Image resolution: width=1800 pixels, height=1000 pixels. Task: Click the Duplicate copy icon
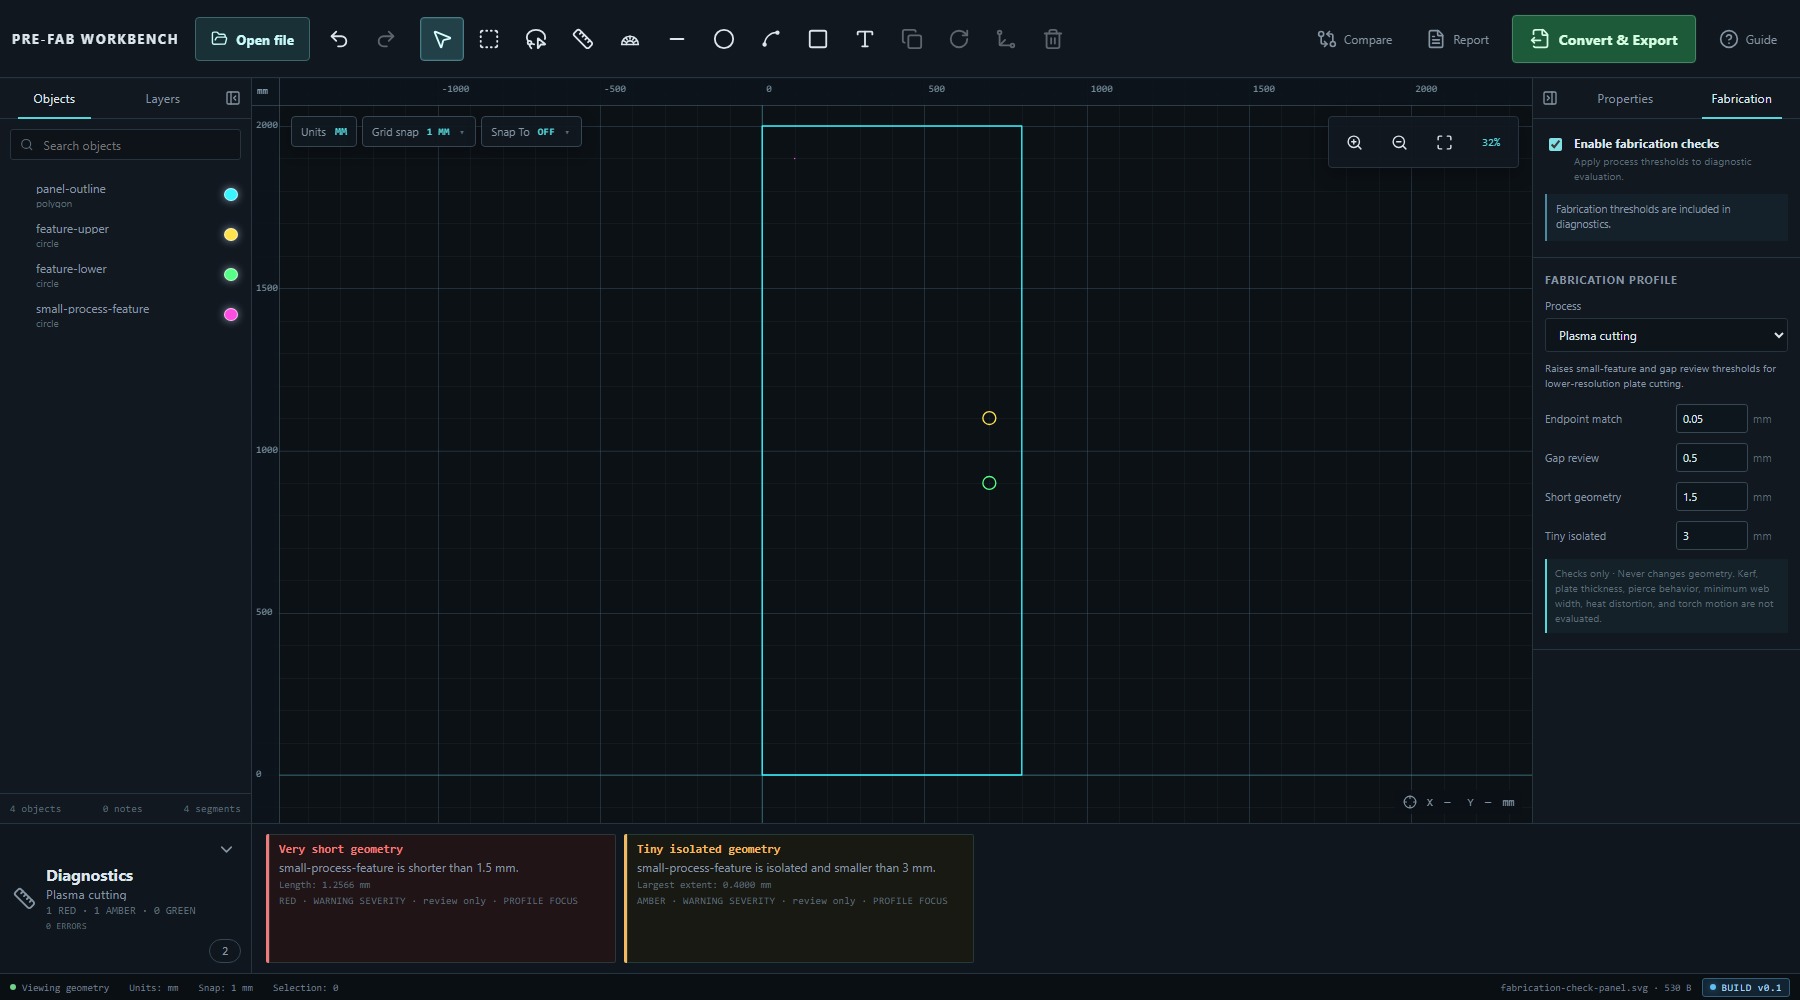pyautogui.click(x=912, y=39)
